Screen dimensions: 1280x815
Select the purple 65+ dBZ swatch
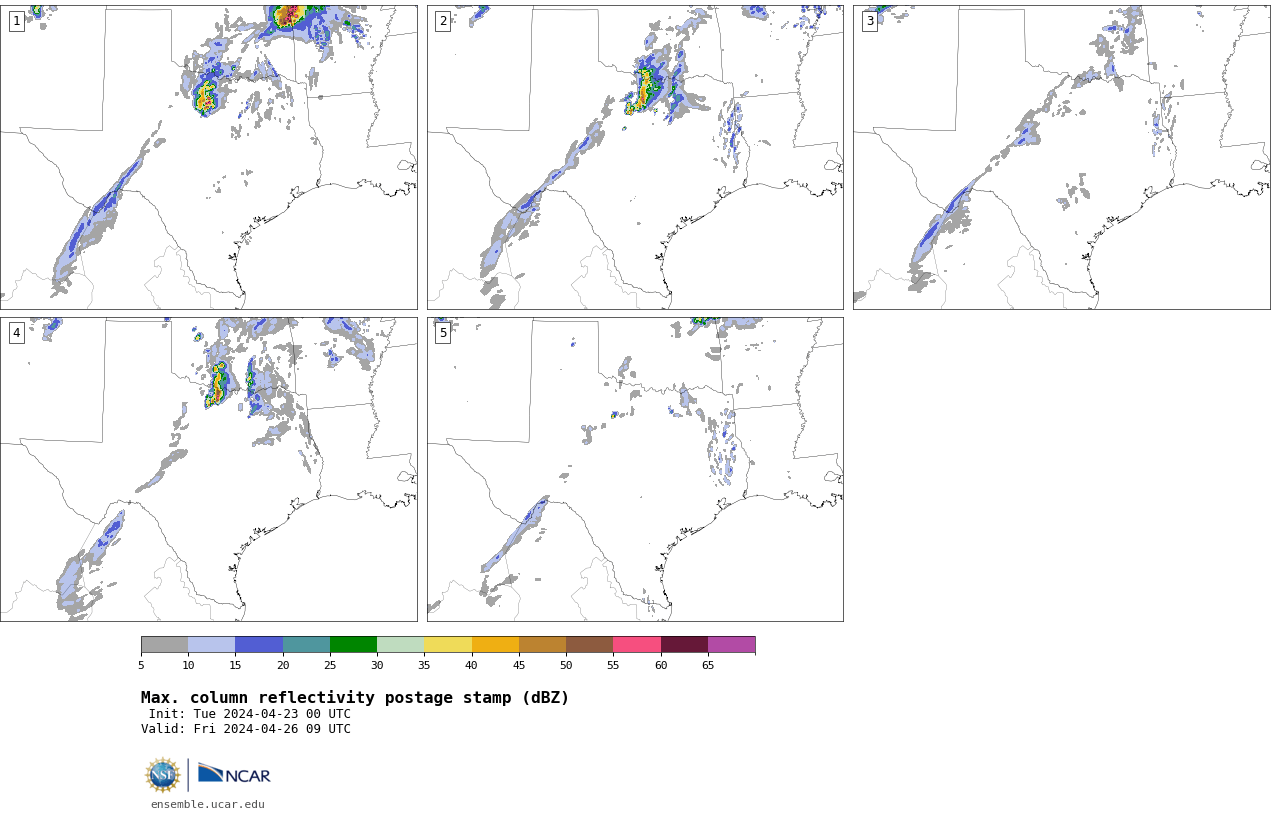(732, 644)
